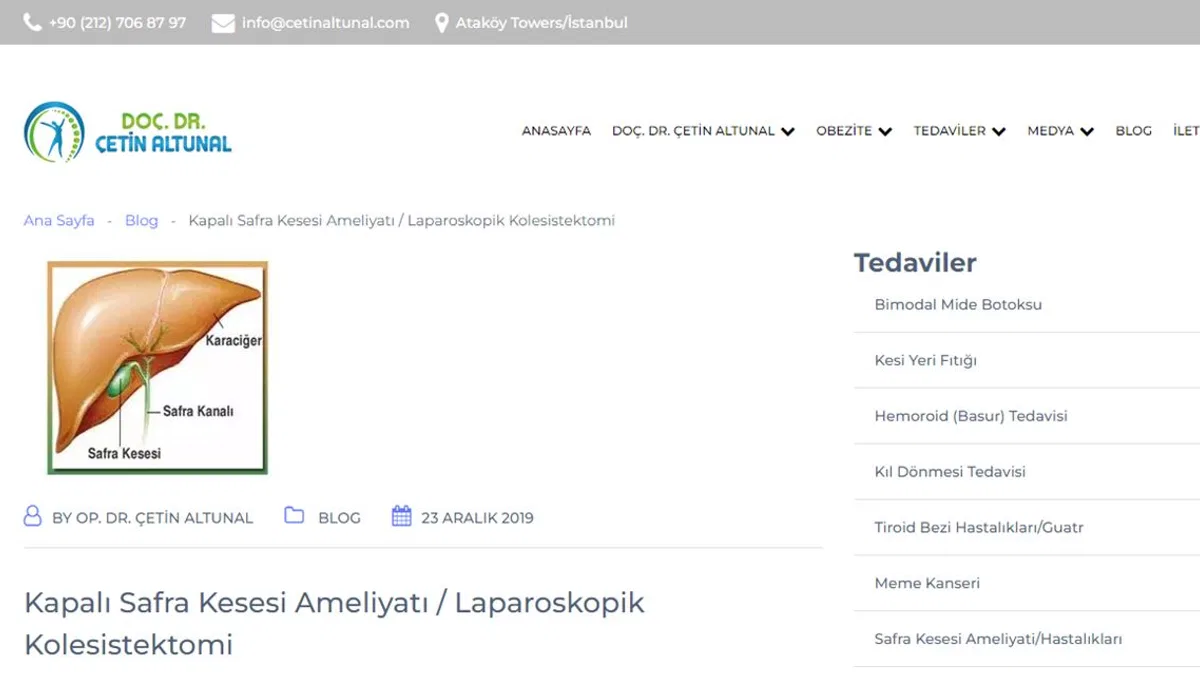Click the map pin location icon
The width and height of the screenshot is (1200, 675).
click(x=442, y=23)
